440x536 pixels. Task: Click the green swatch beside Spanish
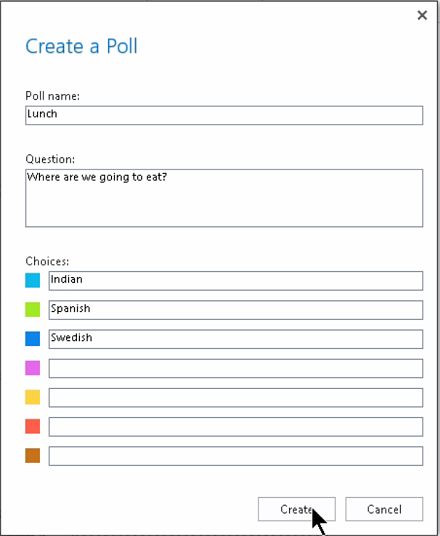coord(32,309)
